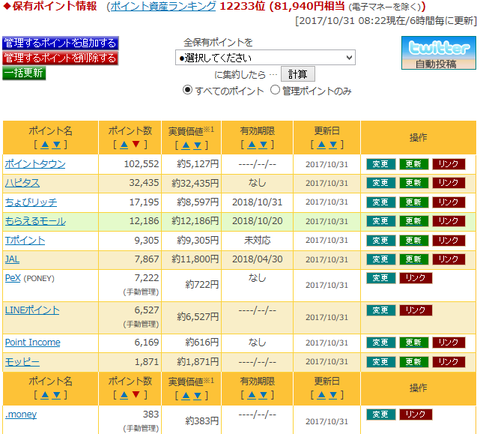Open Point Income link
Viewport: 480px width, 434px height.
33,342
